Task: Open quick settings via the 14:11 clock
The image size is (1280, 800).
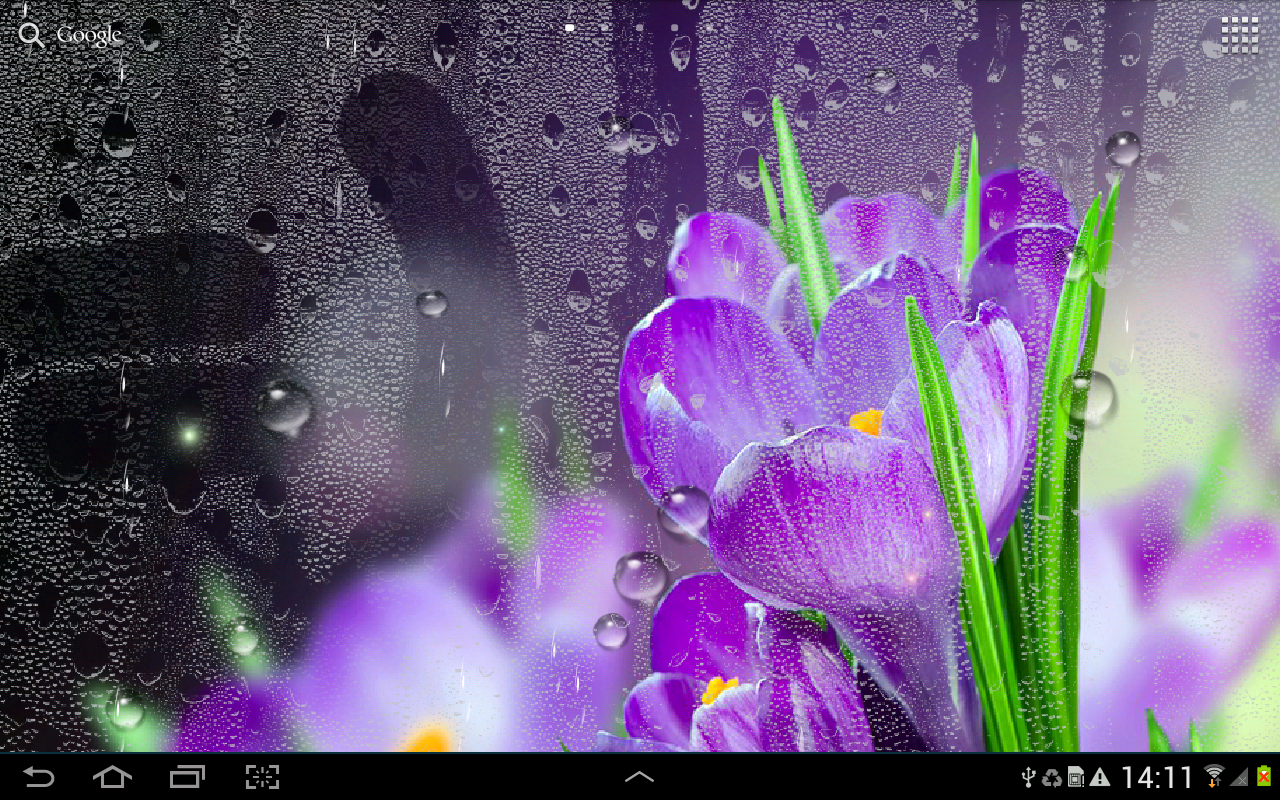Action: [x=1157, y=777]
